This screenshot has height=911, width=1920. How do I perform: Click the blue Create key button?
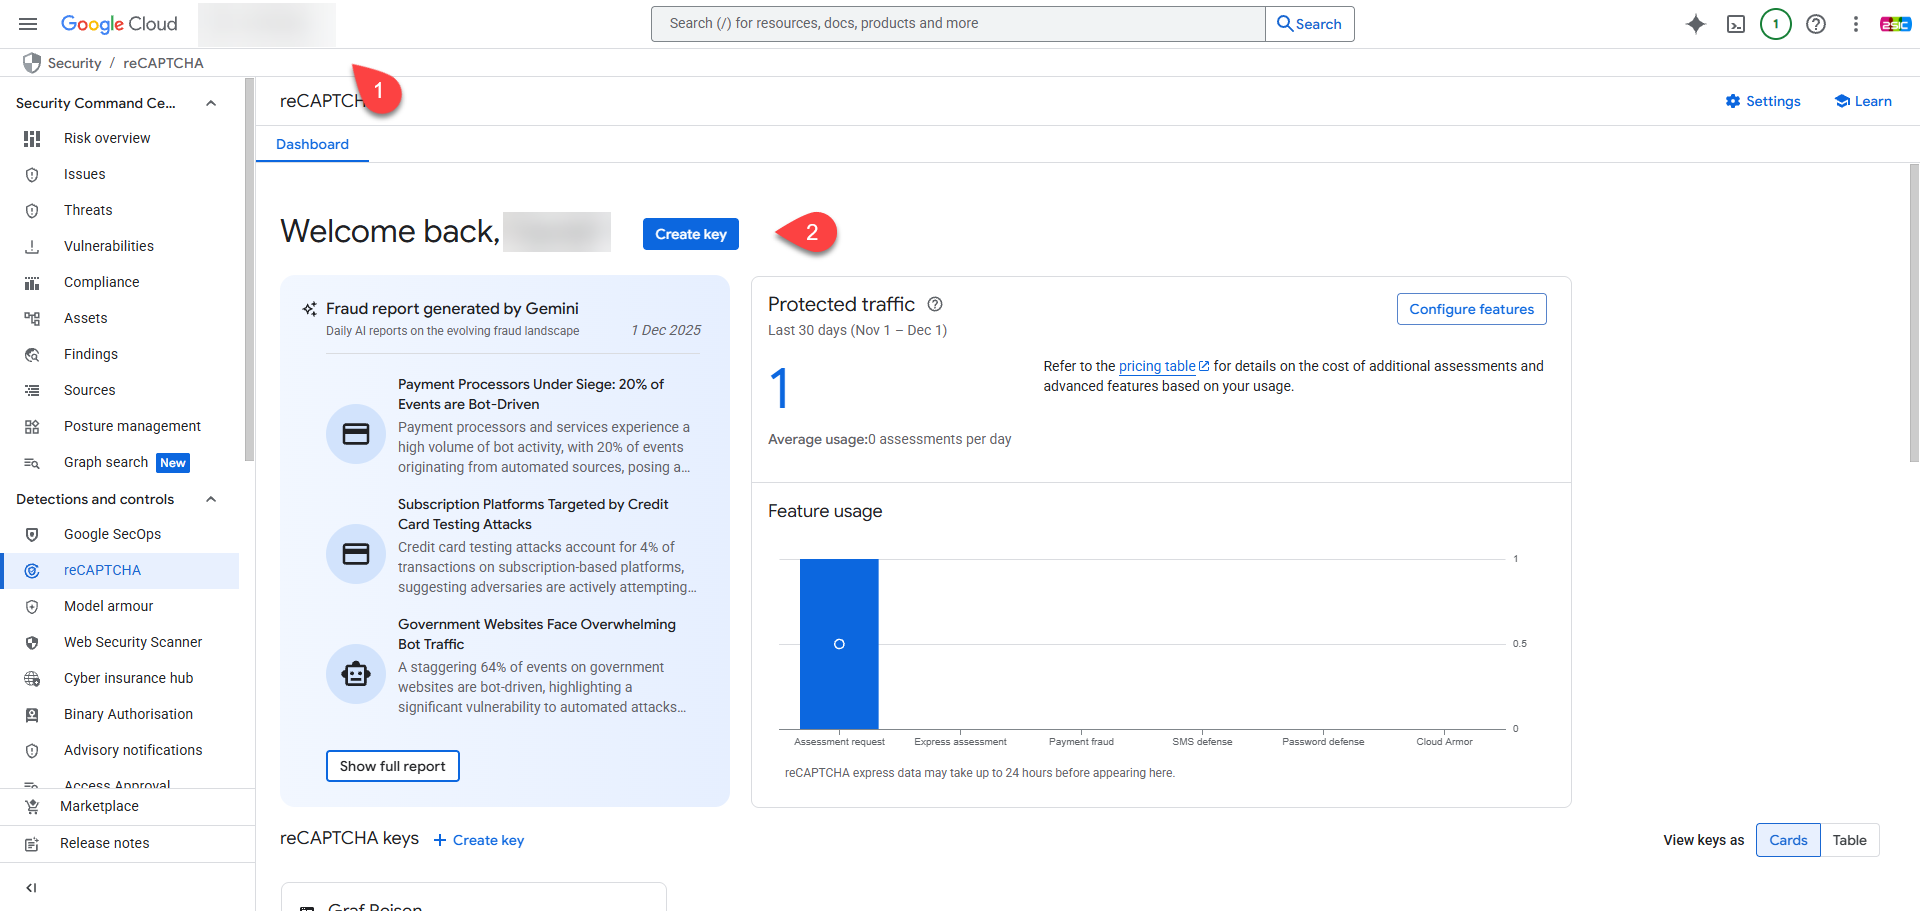pos(690,234)
